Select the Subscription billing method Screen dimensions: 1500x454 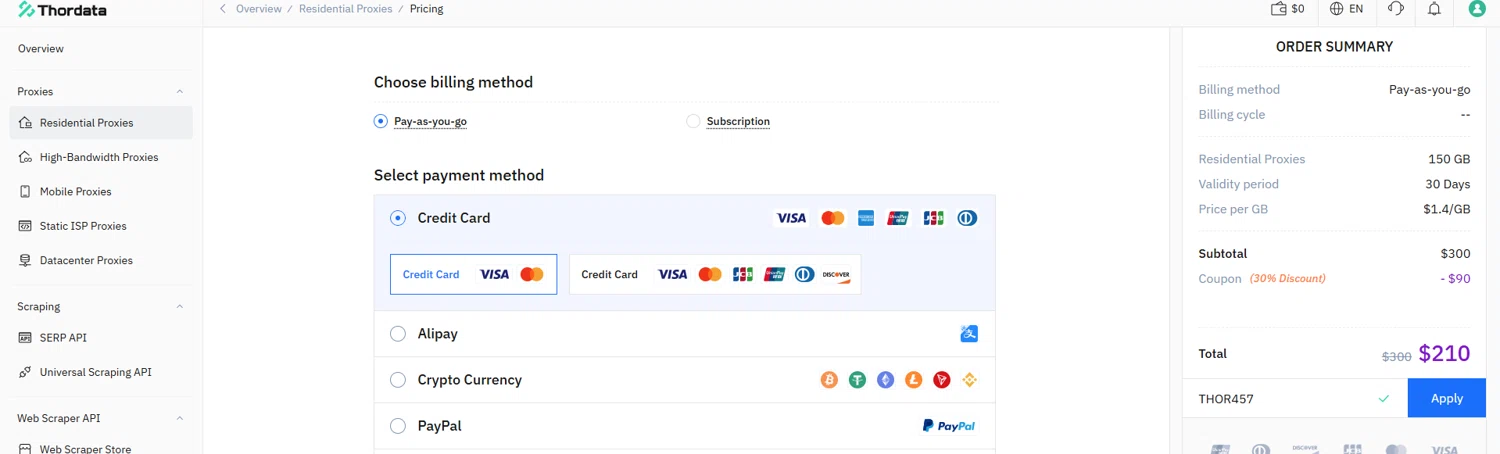(x=694, y=122)
